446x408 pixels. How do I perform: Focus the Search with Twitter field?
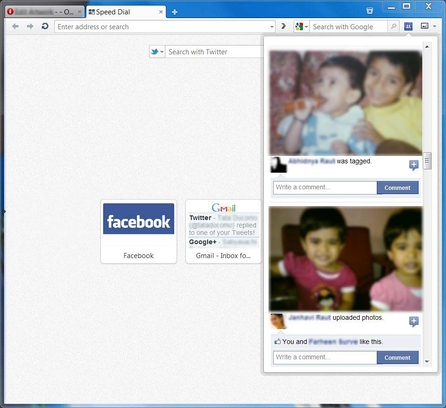215,52
